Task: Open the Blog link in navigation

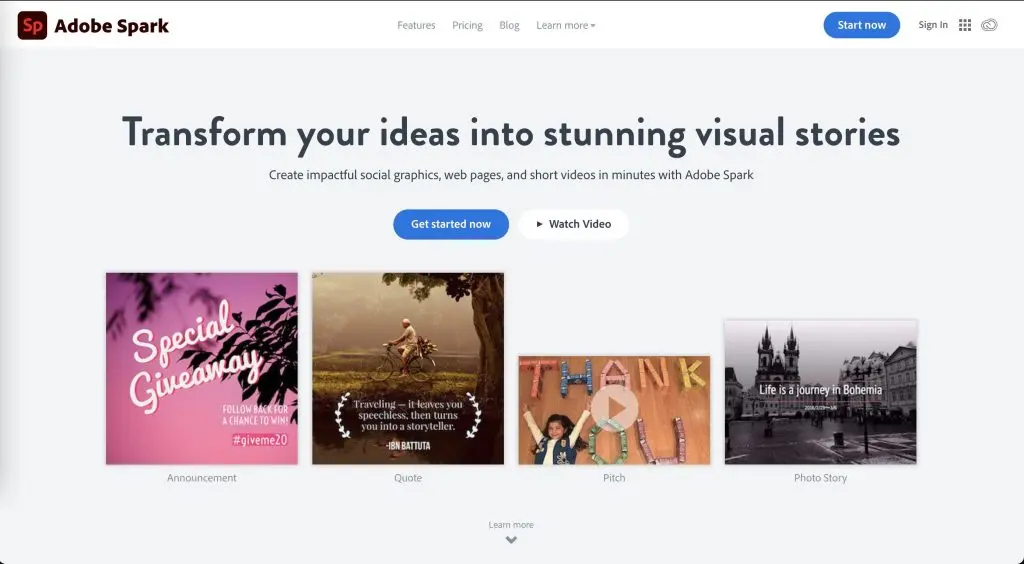Action: pos(509,25)
